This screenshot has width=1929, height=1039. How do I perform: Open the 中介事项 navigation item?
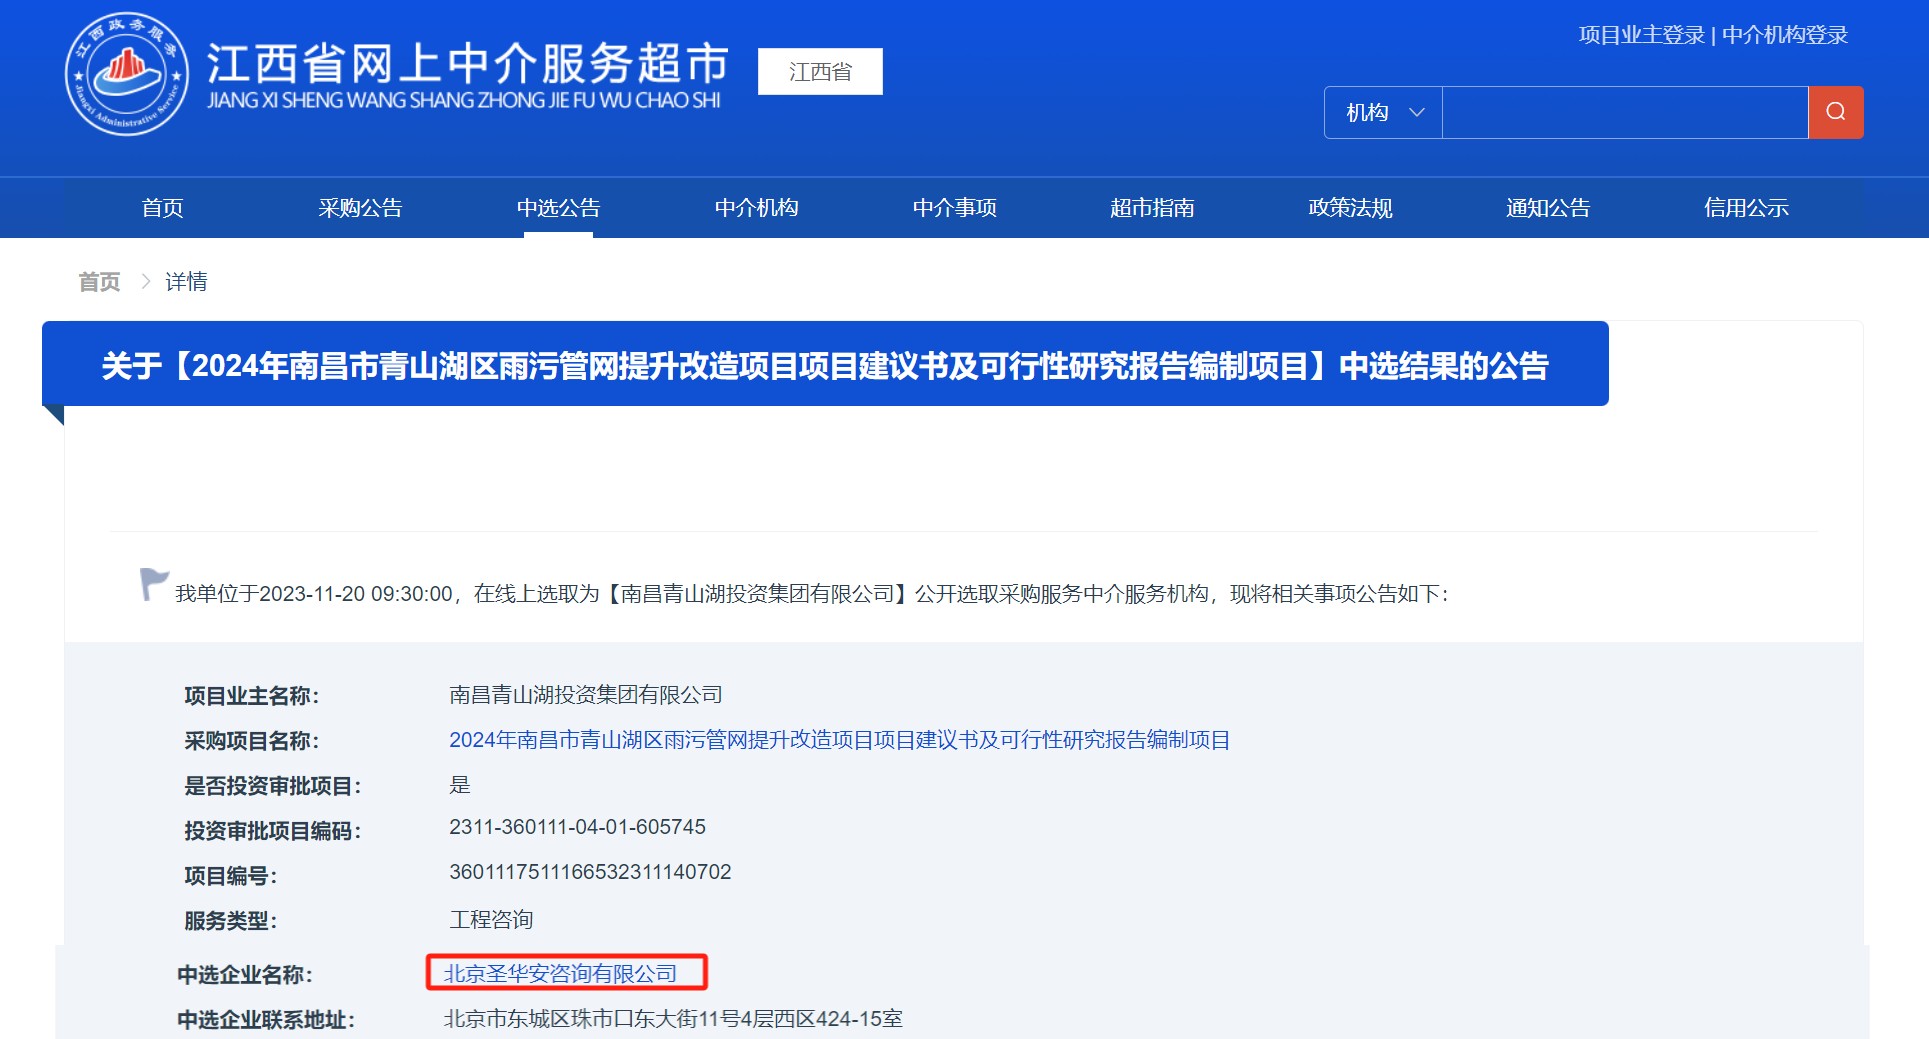(x=954, y=208)
